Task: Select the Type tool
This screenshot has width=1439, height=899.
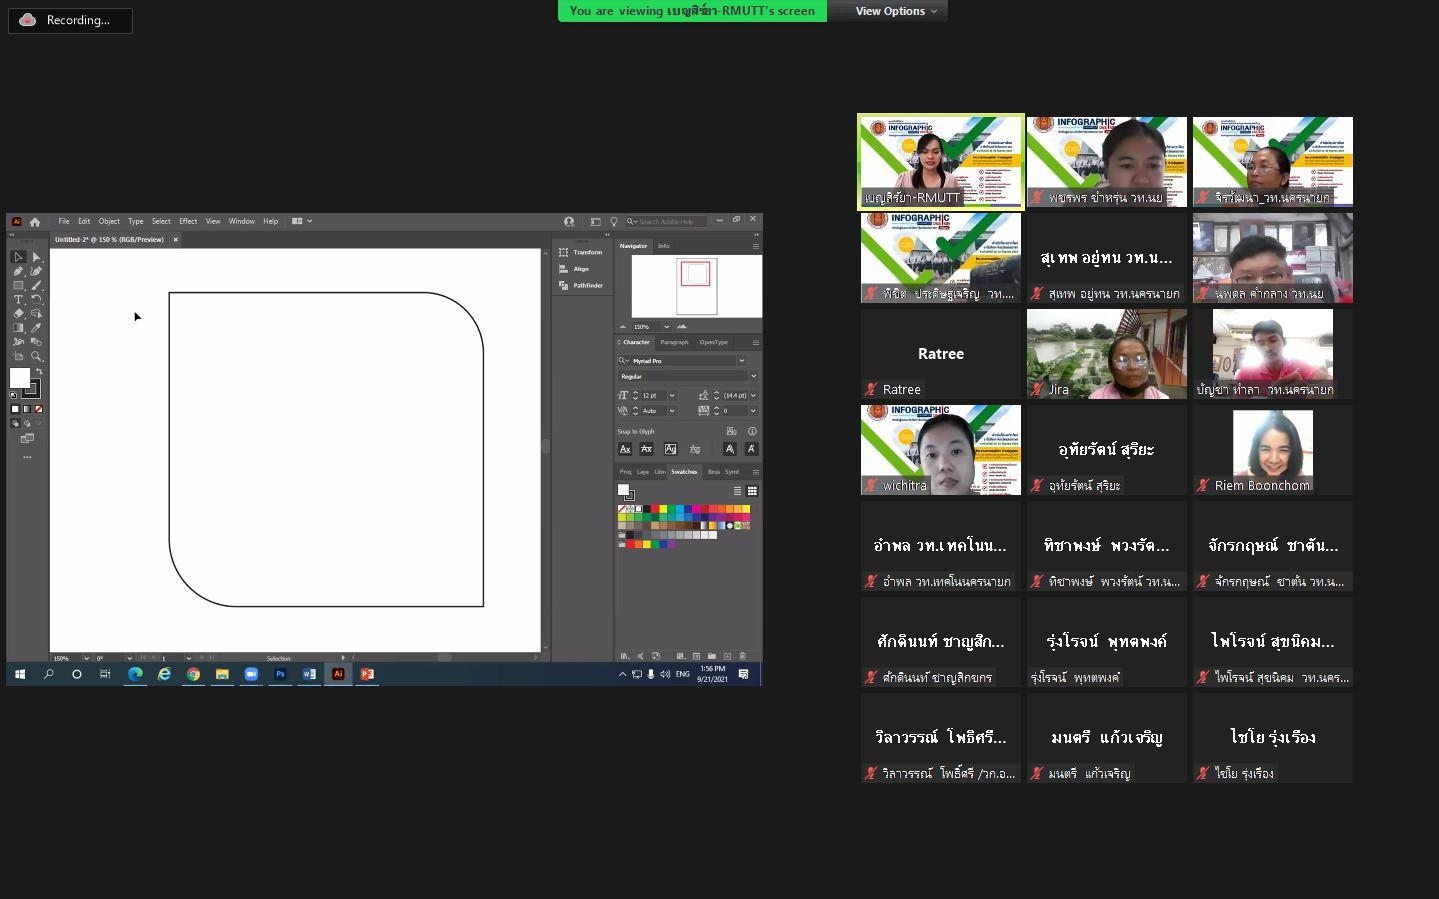Action: tap(18, 299)
